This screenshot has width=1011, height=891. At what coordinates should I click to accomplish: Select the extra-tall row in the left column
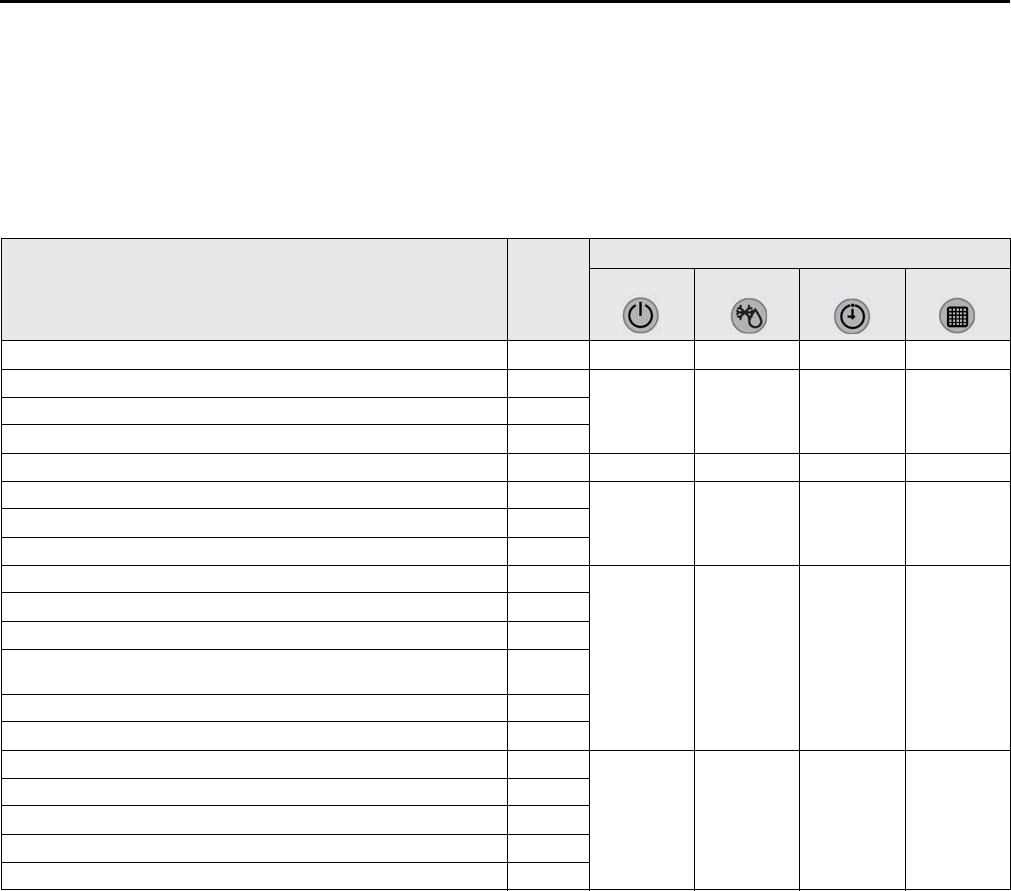click(x=254, y=671)
